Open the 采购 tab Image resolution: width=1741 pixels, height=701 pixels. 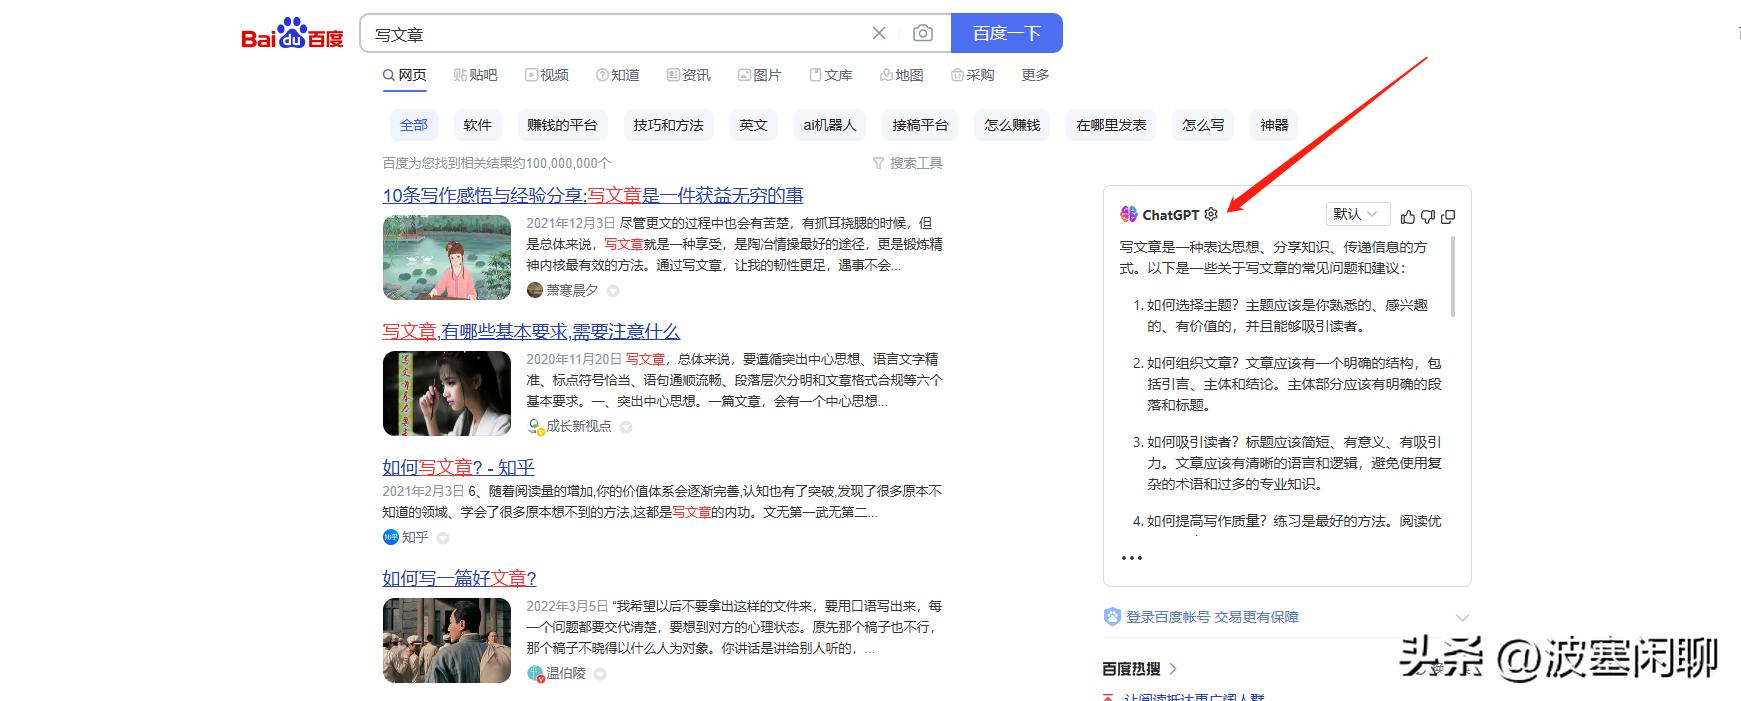click(973, 75)
